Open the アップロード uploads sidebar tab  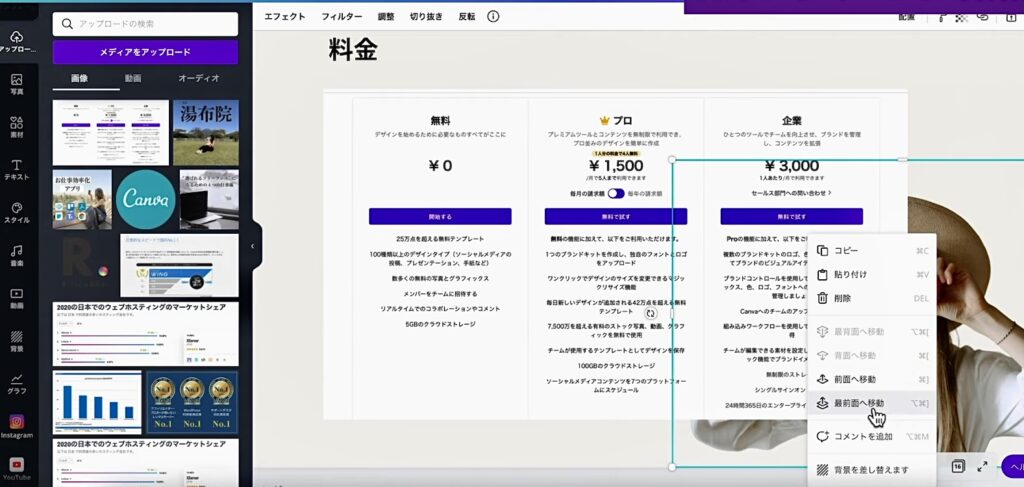pos(17,42)
